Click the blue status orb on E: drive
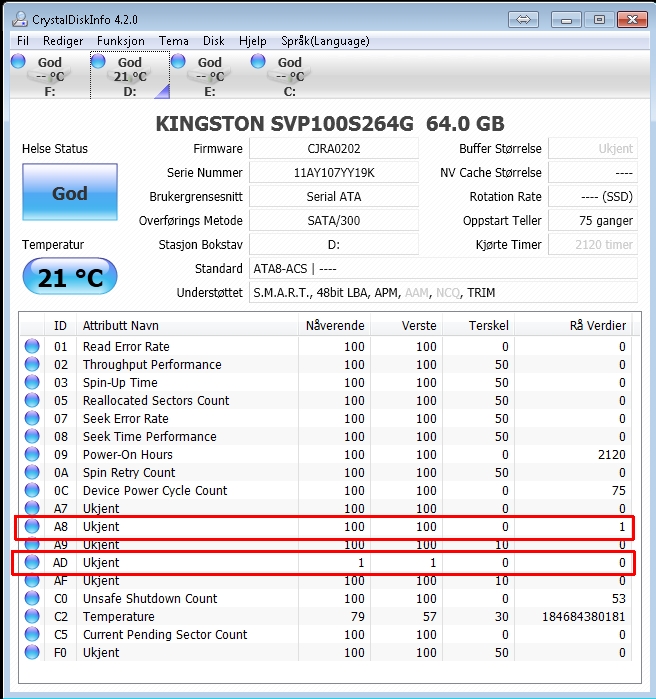 pyautogui.click(x=178, y=61)
